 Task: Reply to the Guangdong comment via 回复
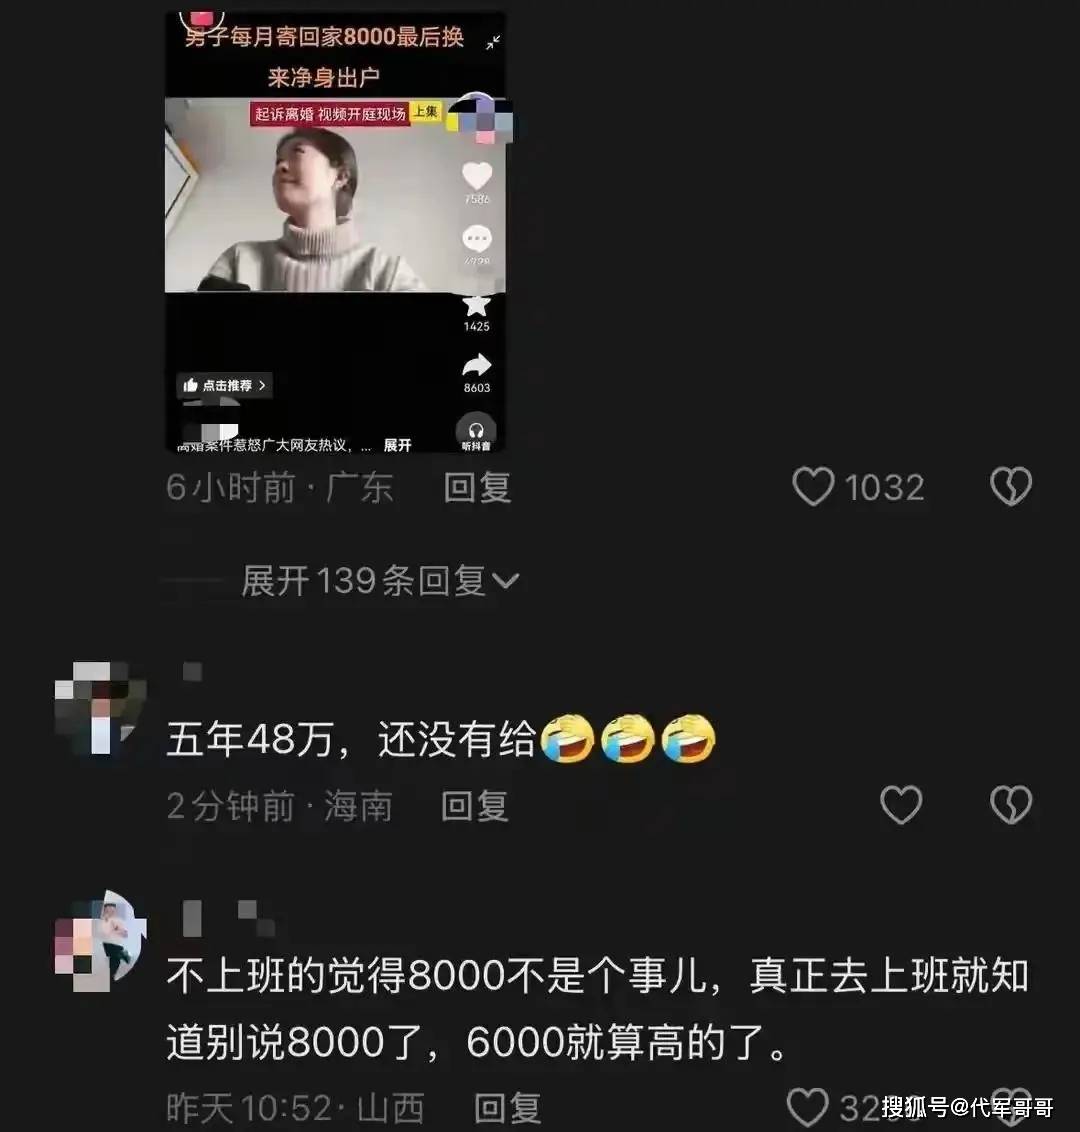coord(477,487)
